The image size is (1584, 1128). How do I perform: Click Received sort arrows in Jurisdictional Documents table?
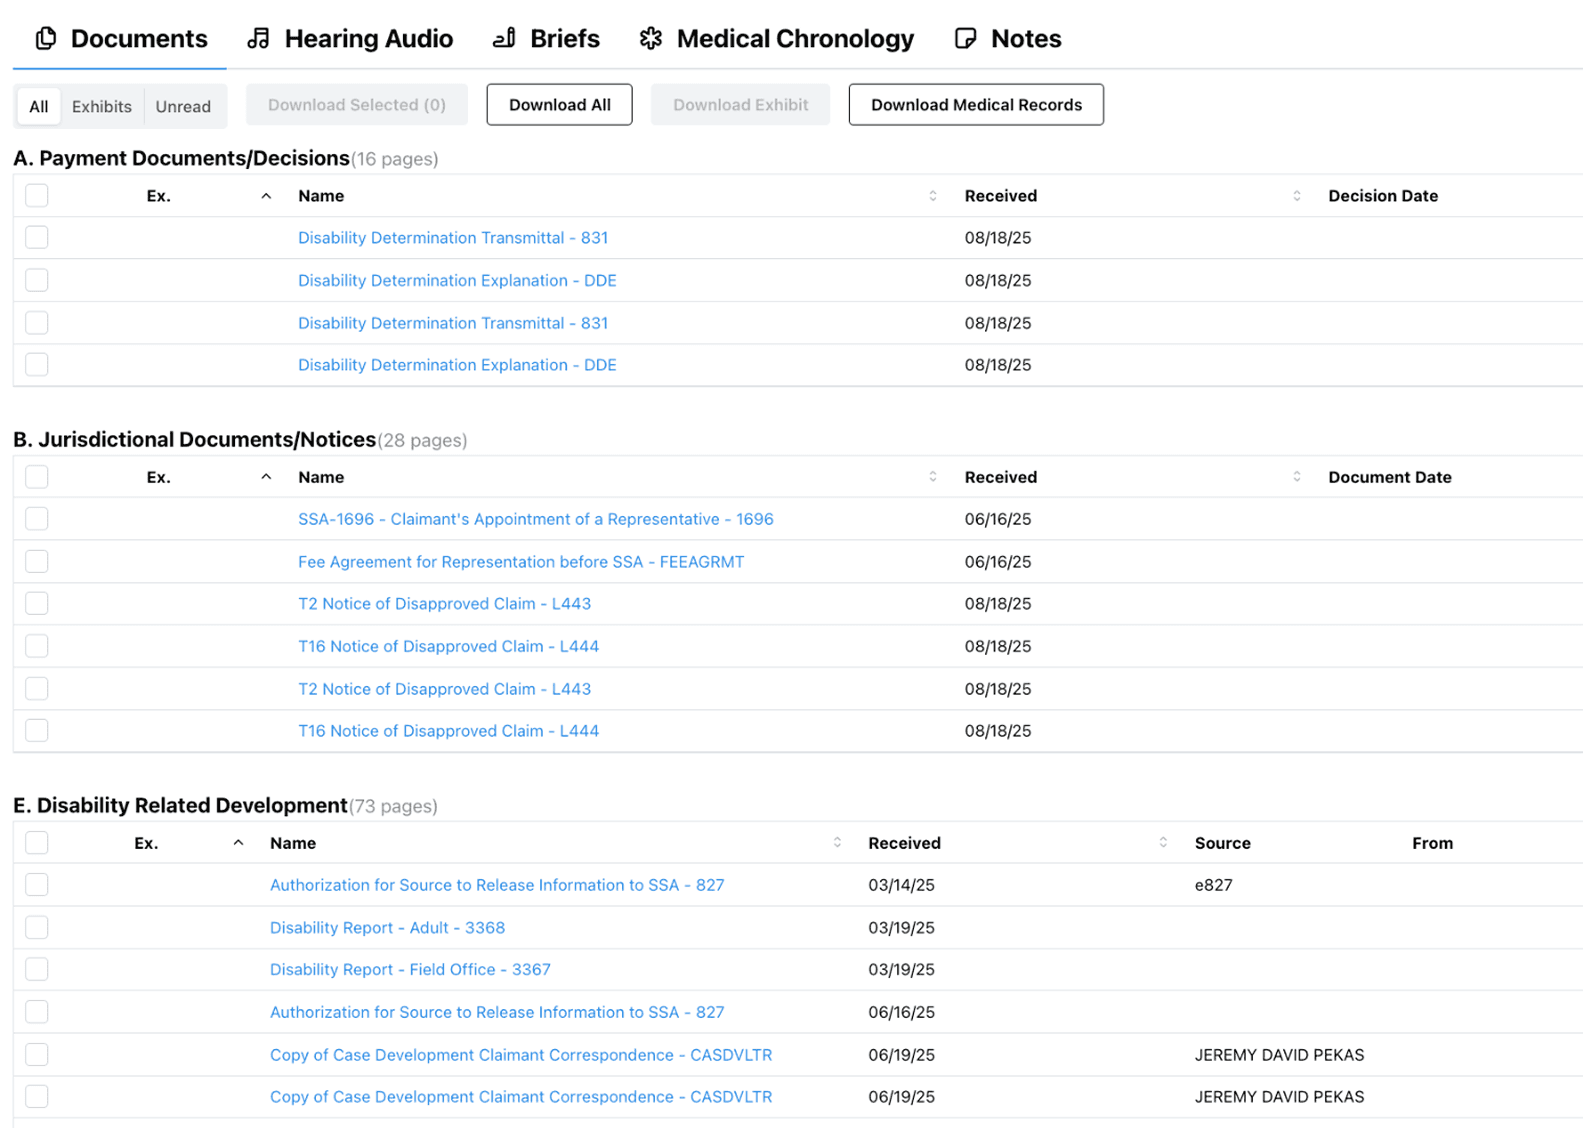(x=1297, y=477)
